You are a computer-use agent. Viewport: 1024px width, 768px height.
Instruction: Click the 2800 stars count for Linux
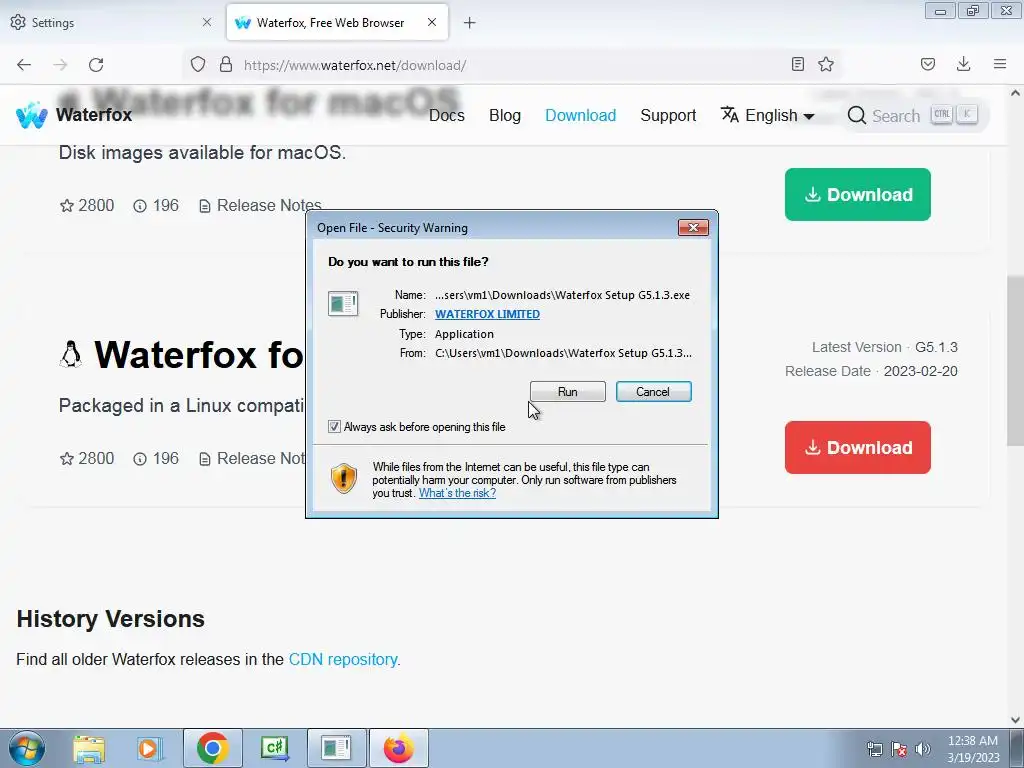click(x=87, y=458)
